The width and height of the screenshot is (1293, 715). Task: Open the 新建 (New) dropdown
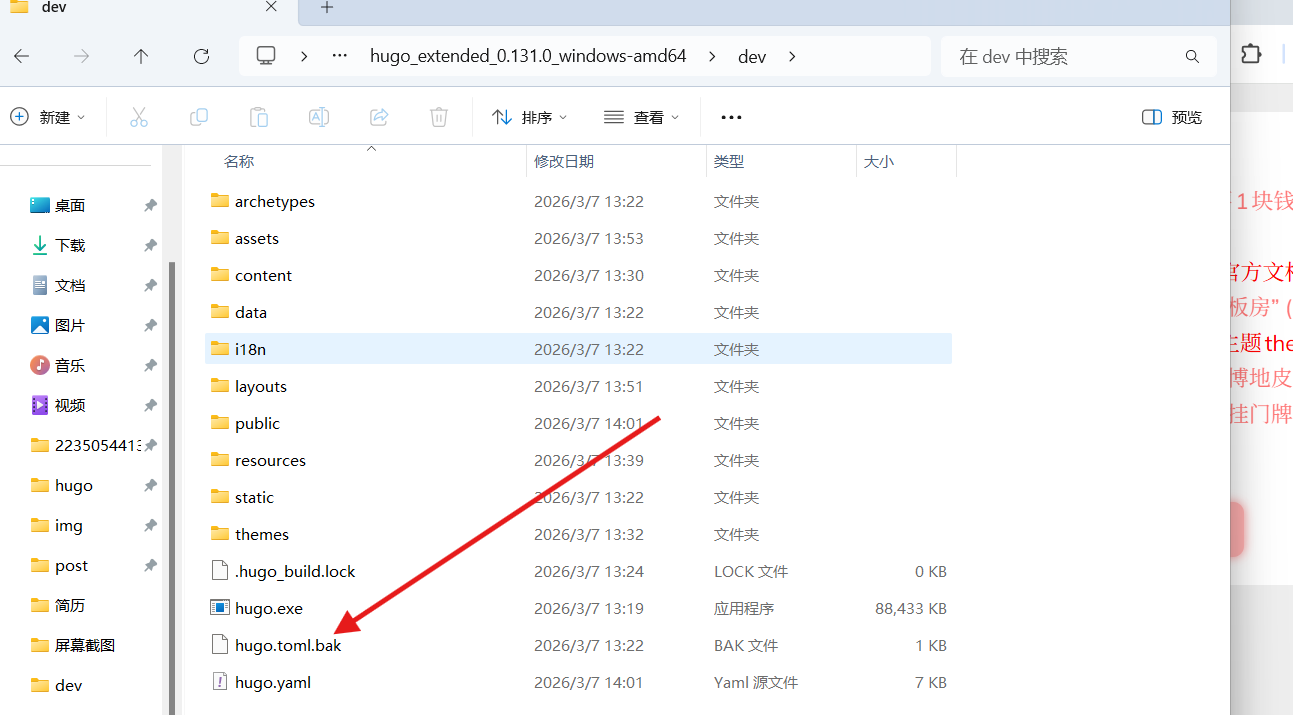pyautogui.click(x=48, y=117)
